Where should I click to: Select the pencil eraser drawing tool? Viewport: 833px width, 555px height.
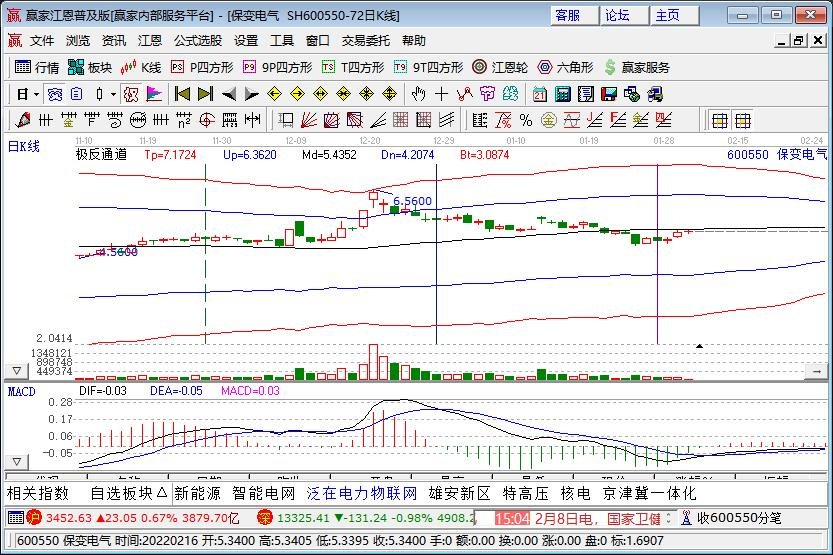coord(23,120)
